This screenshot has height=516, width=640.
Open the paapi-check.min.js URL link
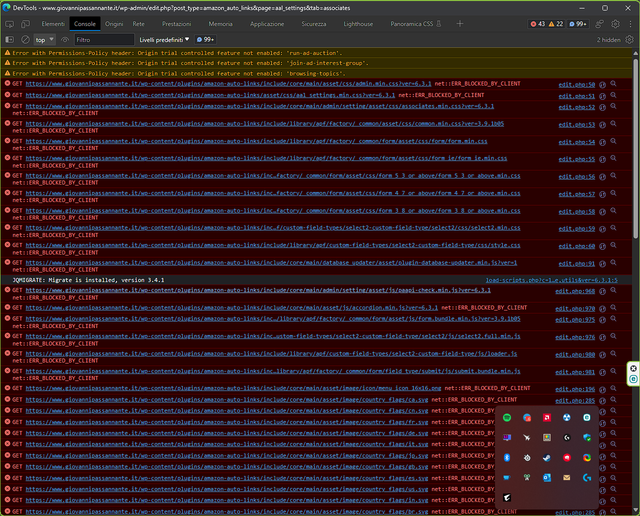[258, 290]
